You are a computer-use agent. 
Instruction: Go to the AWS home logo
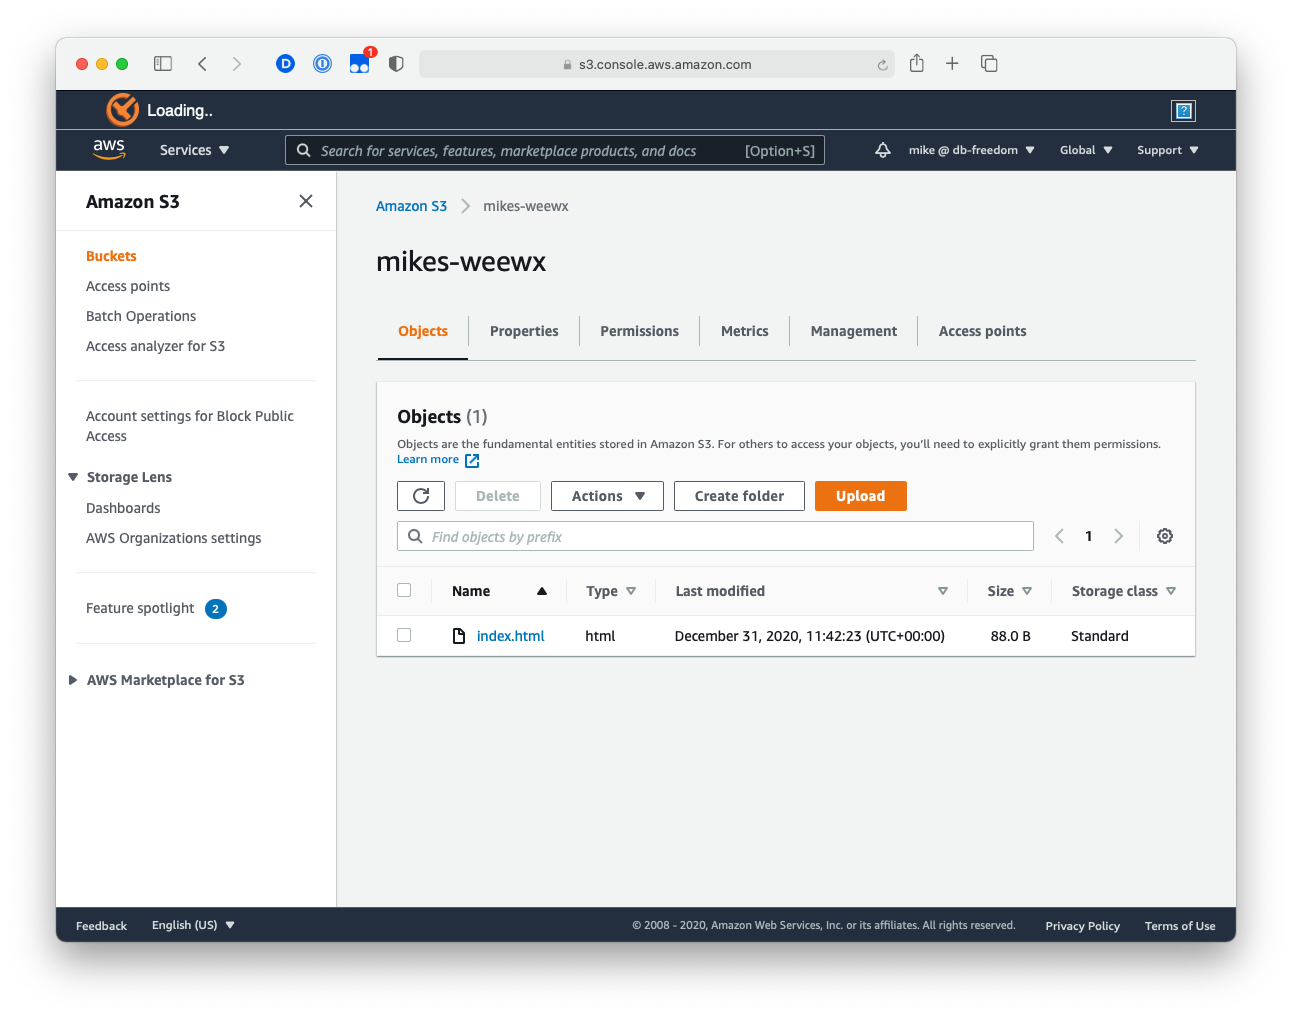point(109,149)
